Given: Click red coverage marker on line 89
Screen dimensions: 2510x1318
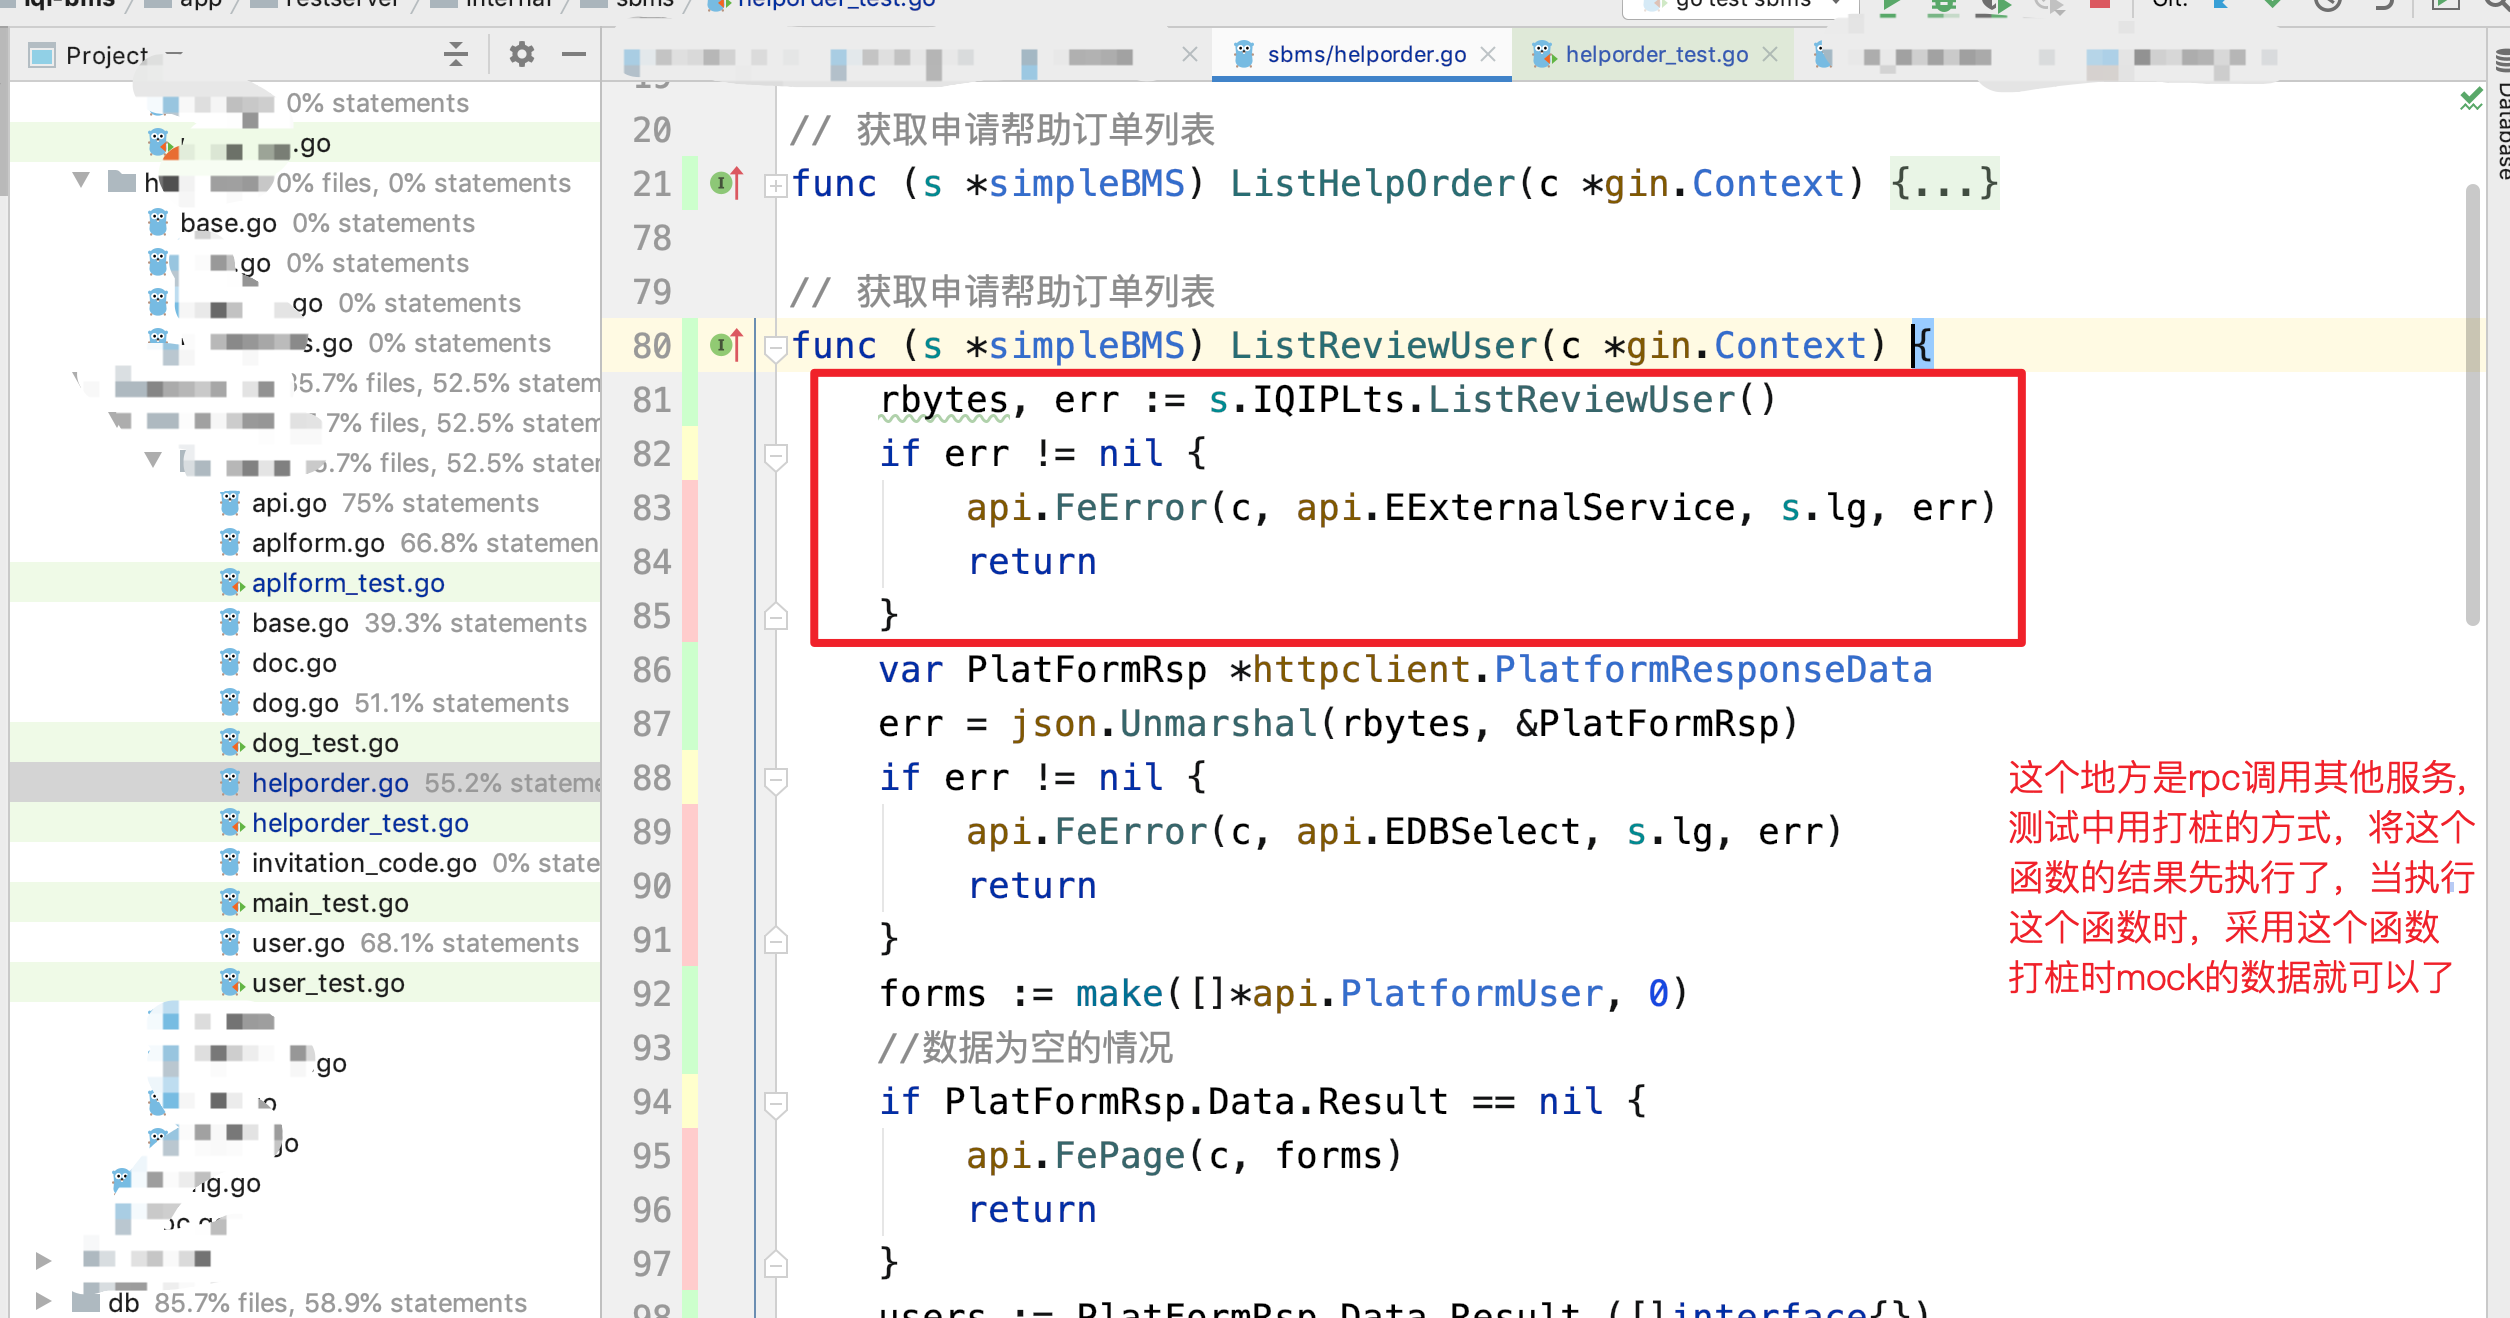Looking at the screenshot, I should pos(690,831).
